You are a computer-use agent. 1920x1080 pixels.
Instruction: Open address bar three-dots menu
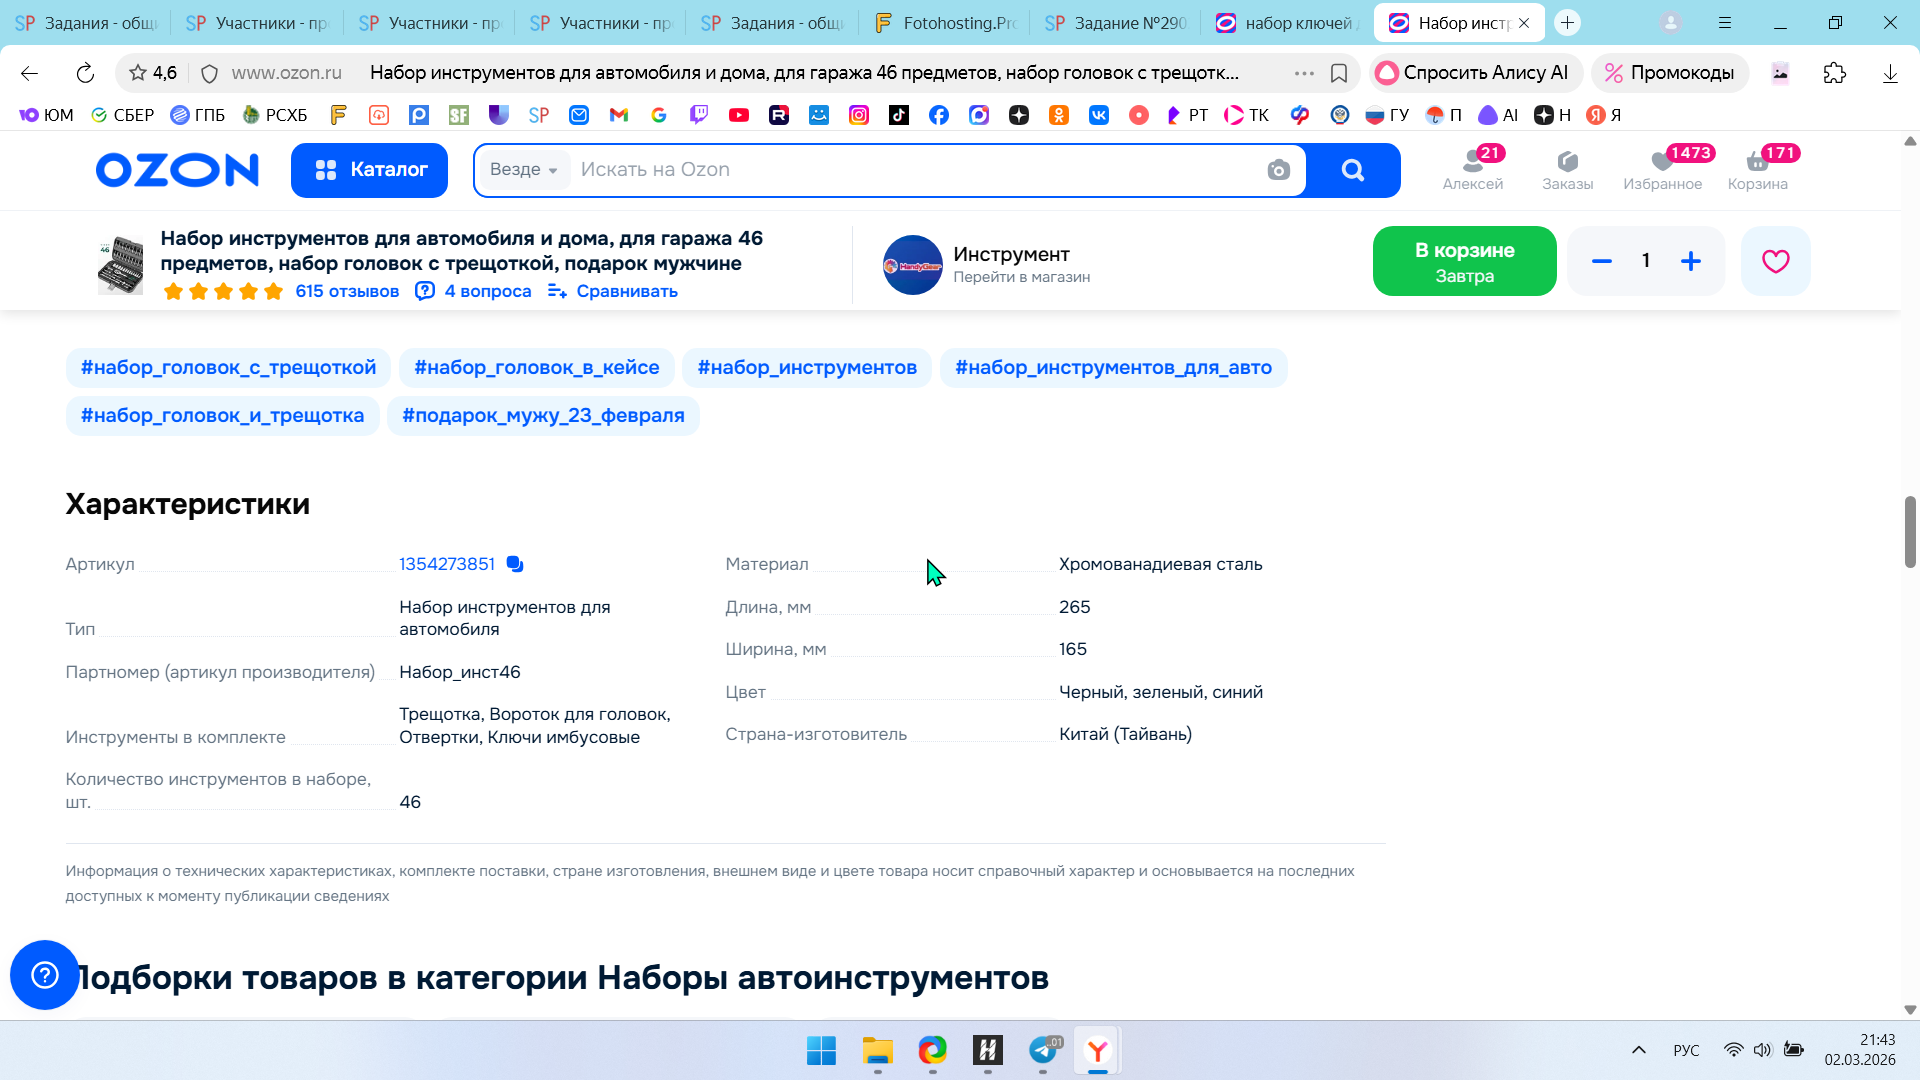tap(1304, 73)
